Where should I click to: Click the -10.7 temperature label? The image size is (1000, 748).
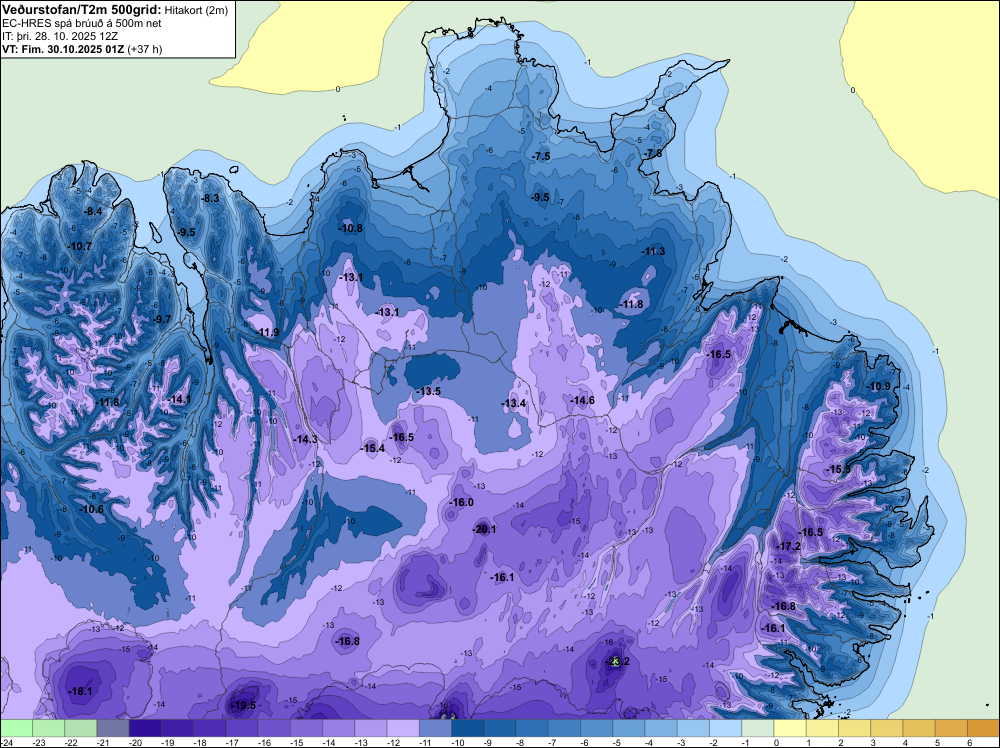click(80, 246)
